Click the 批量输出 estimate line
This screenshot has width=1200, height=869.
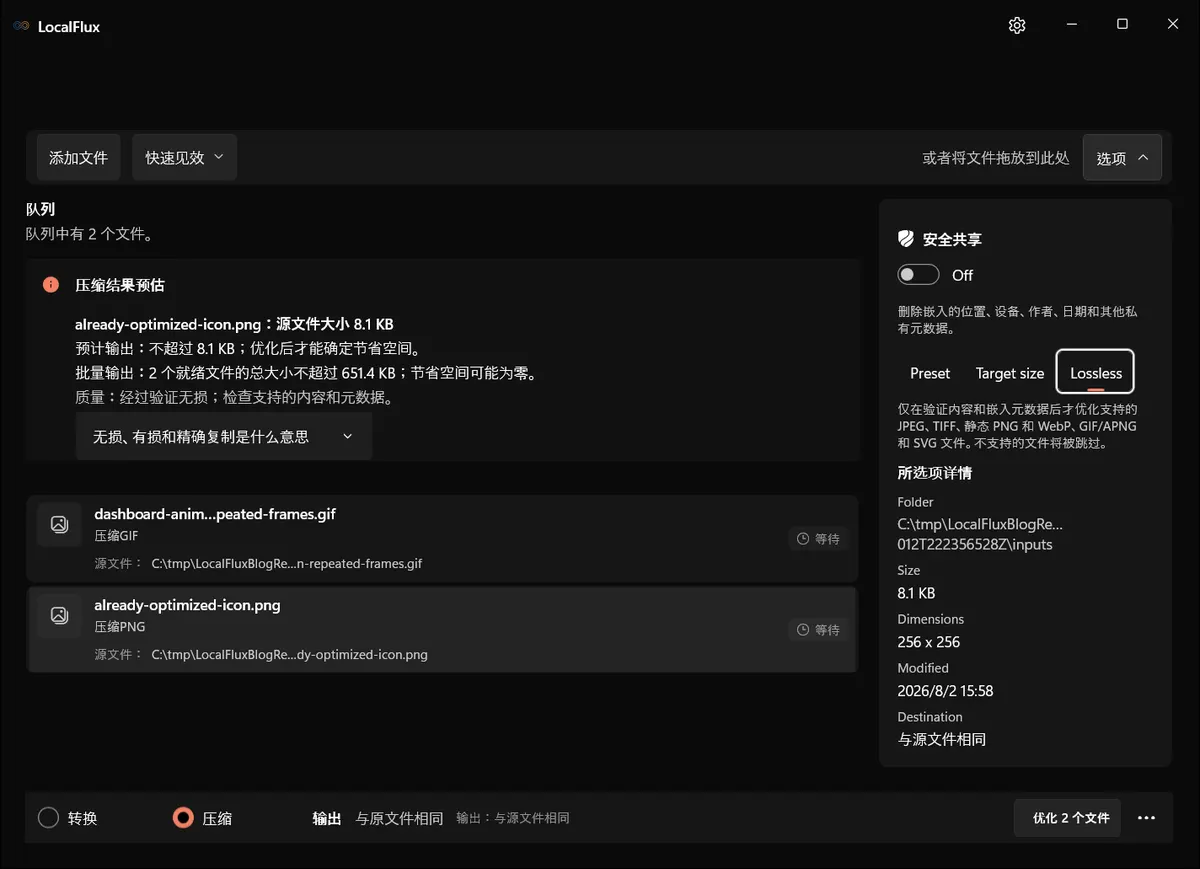point(307,373)
